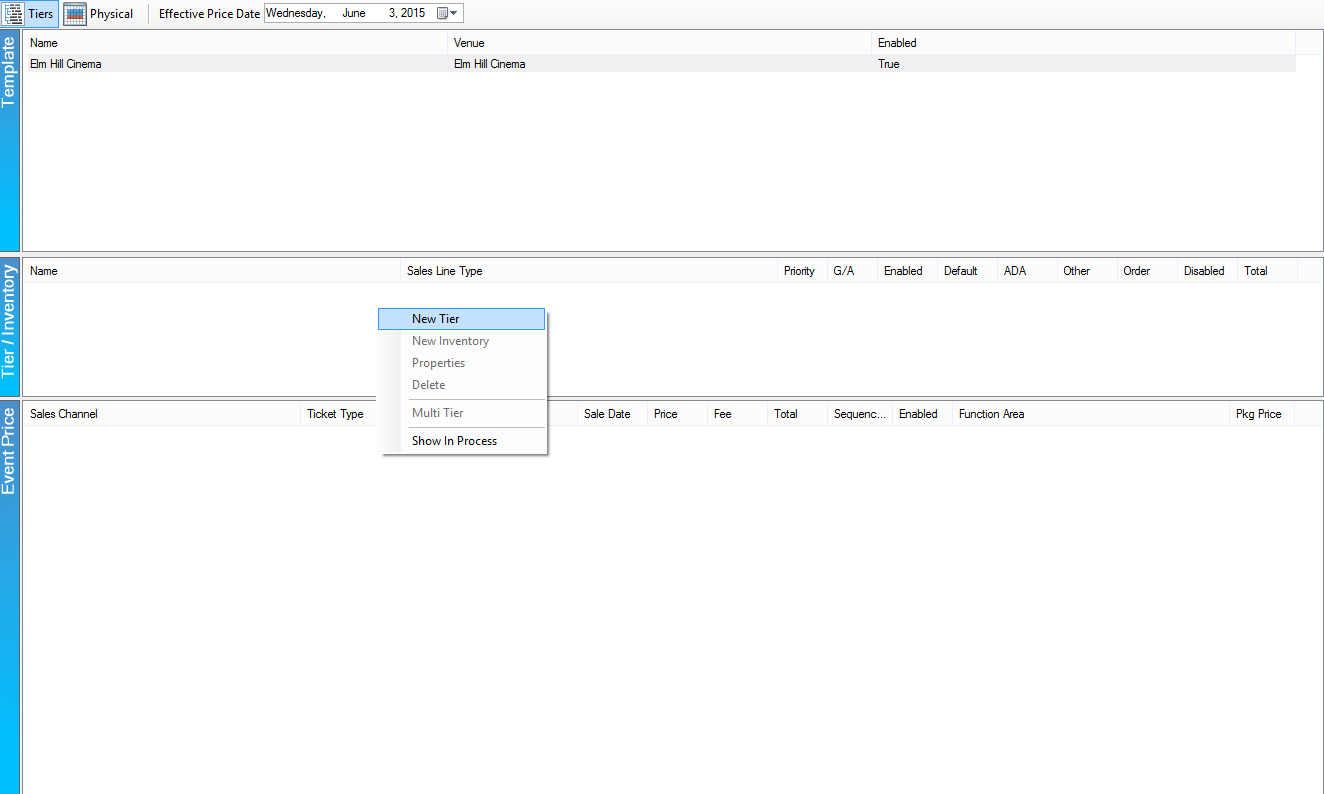Select Elm Hill Cinema venue cell
Screen dimensions: 1324x794
489,64
